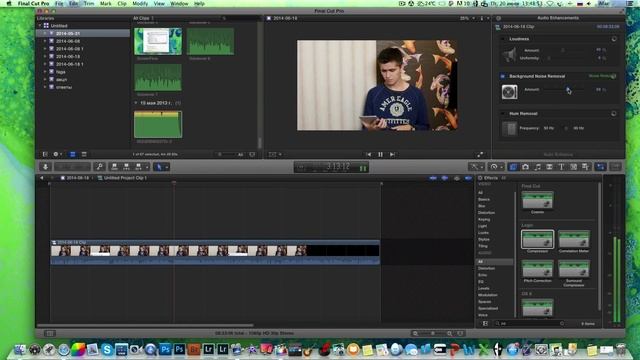
Task: Open the Generators browser icon
Action: pyautogui.click(x=573, y=167)
